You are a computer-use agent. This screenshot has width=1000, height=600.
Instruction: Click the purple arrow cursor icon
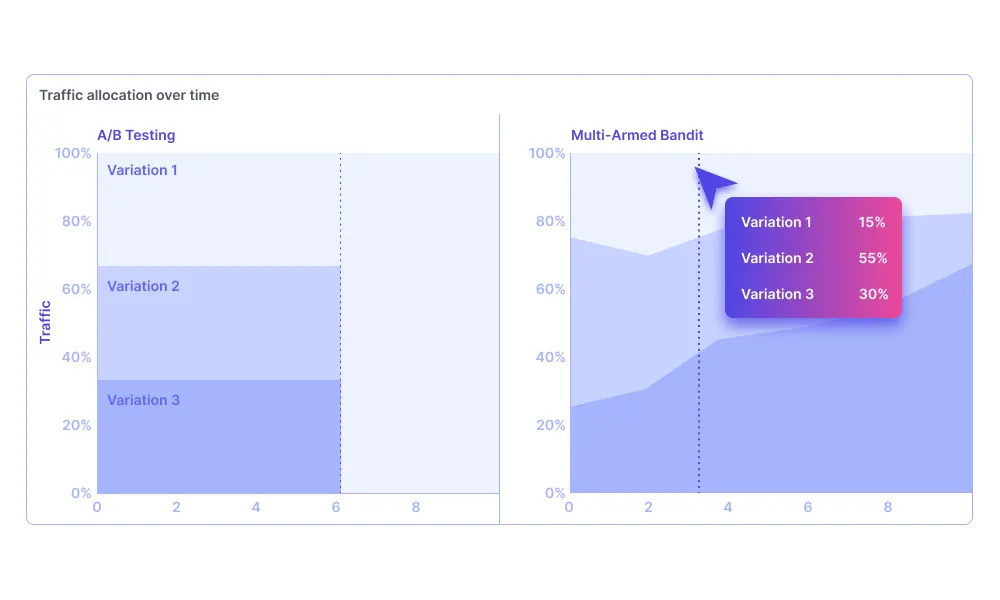[x=714, y=186]
